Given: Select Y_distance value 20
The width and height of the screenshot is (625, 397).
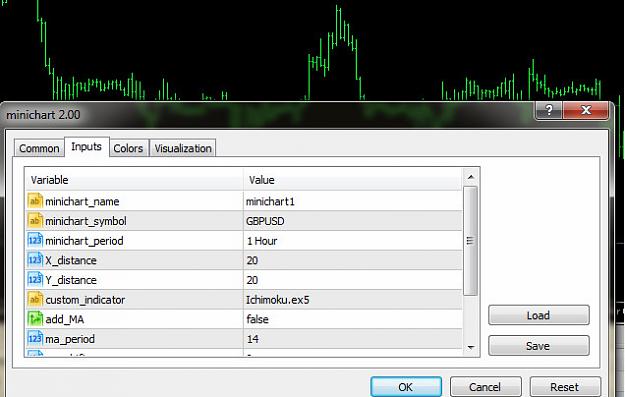Looking at the screenshot, I should 353,280.
